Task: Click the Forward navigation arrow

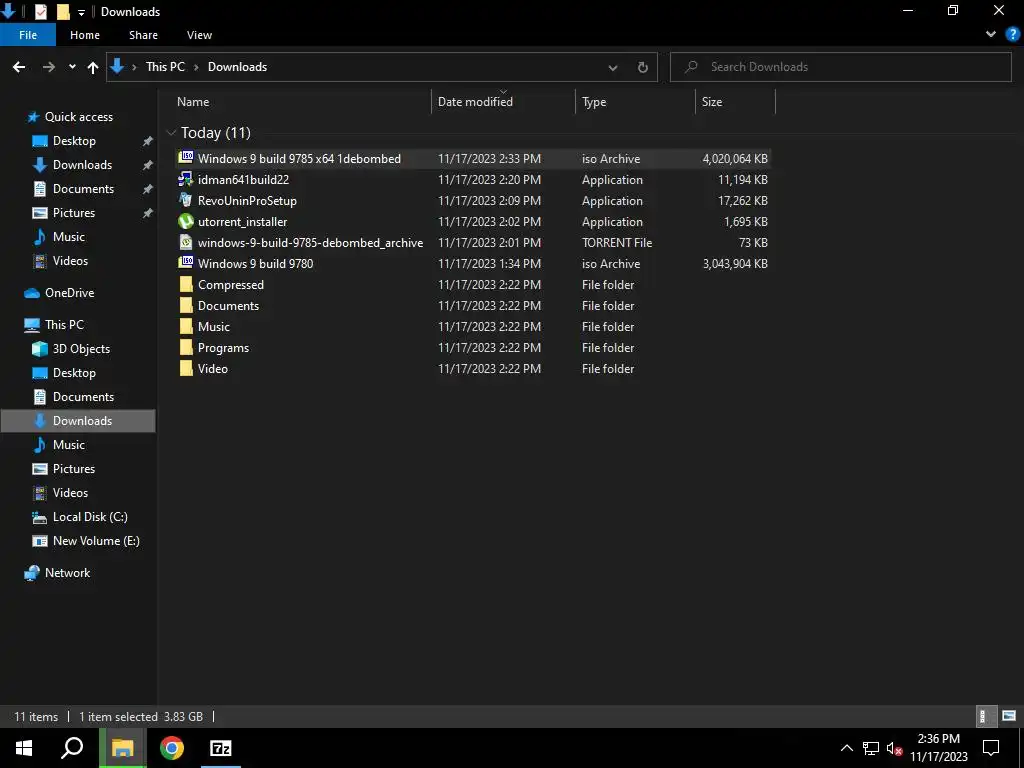Action: 48,67
